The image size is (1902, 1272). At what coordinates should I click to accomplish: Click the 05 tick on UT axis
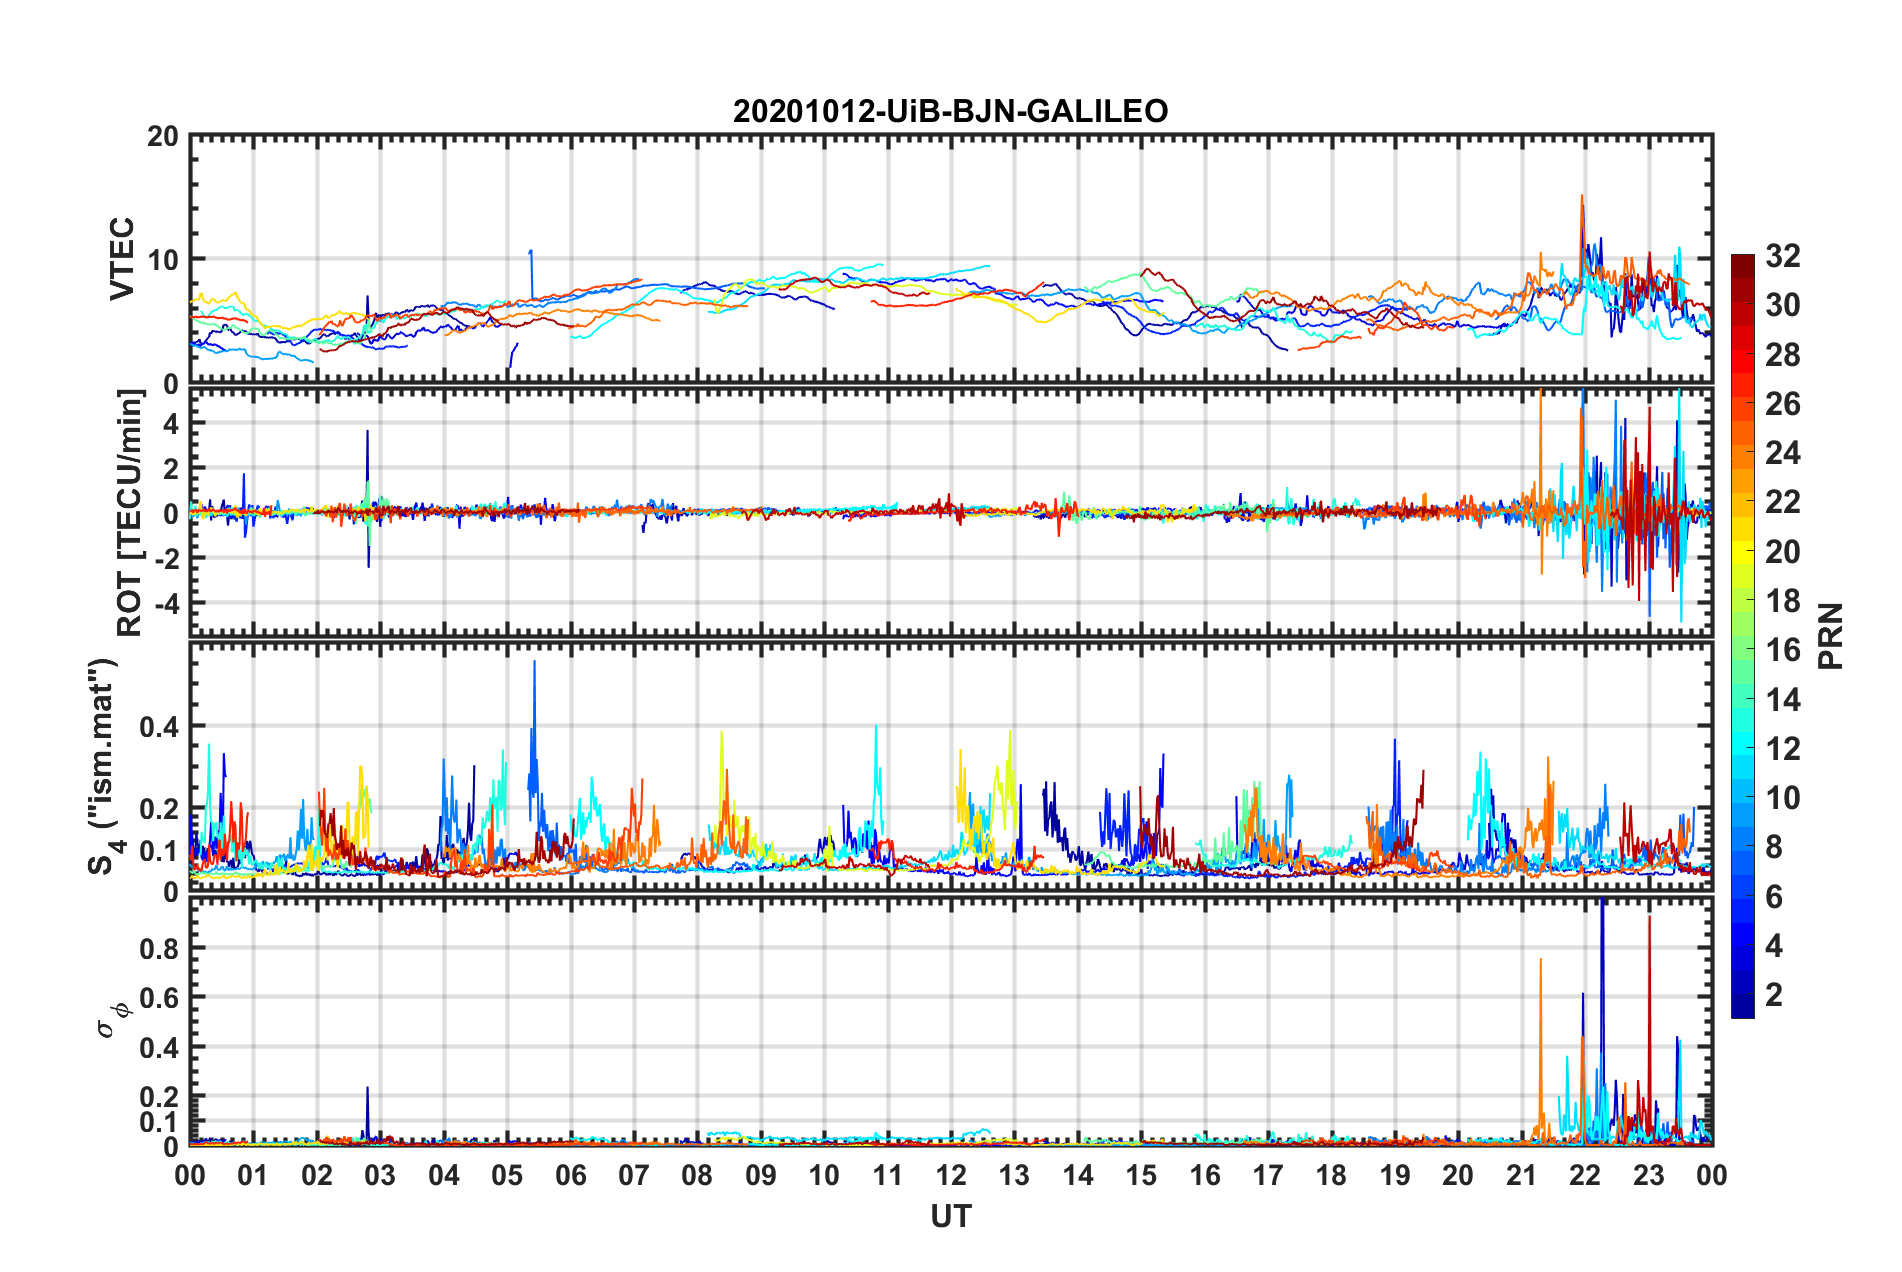coord(507,1175)
